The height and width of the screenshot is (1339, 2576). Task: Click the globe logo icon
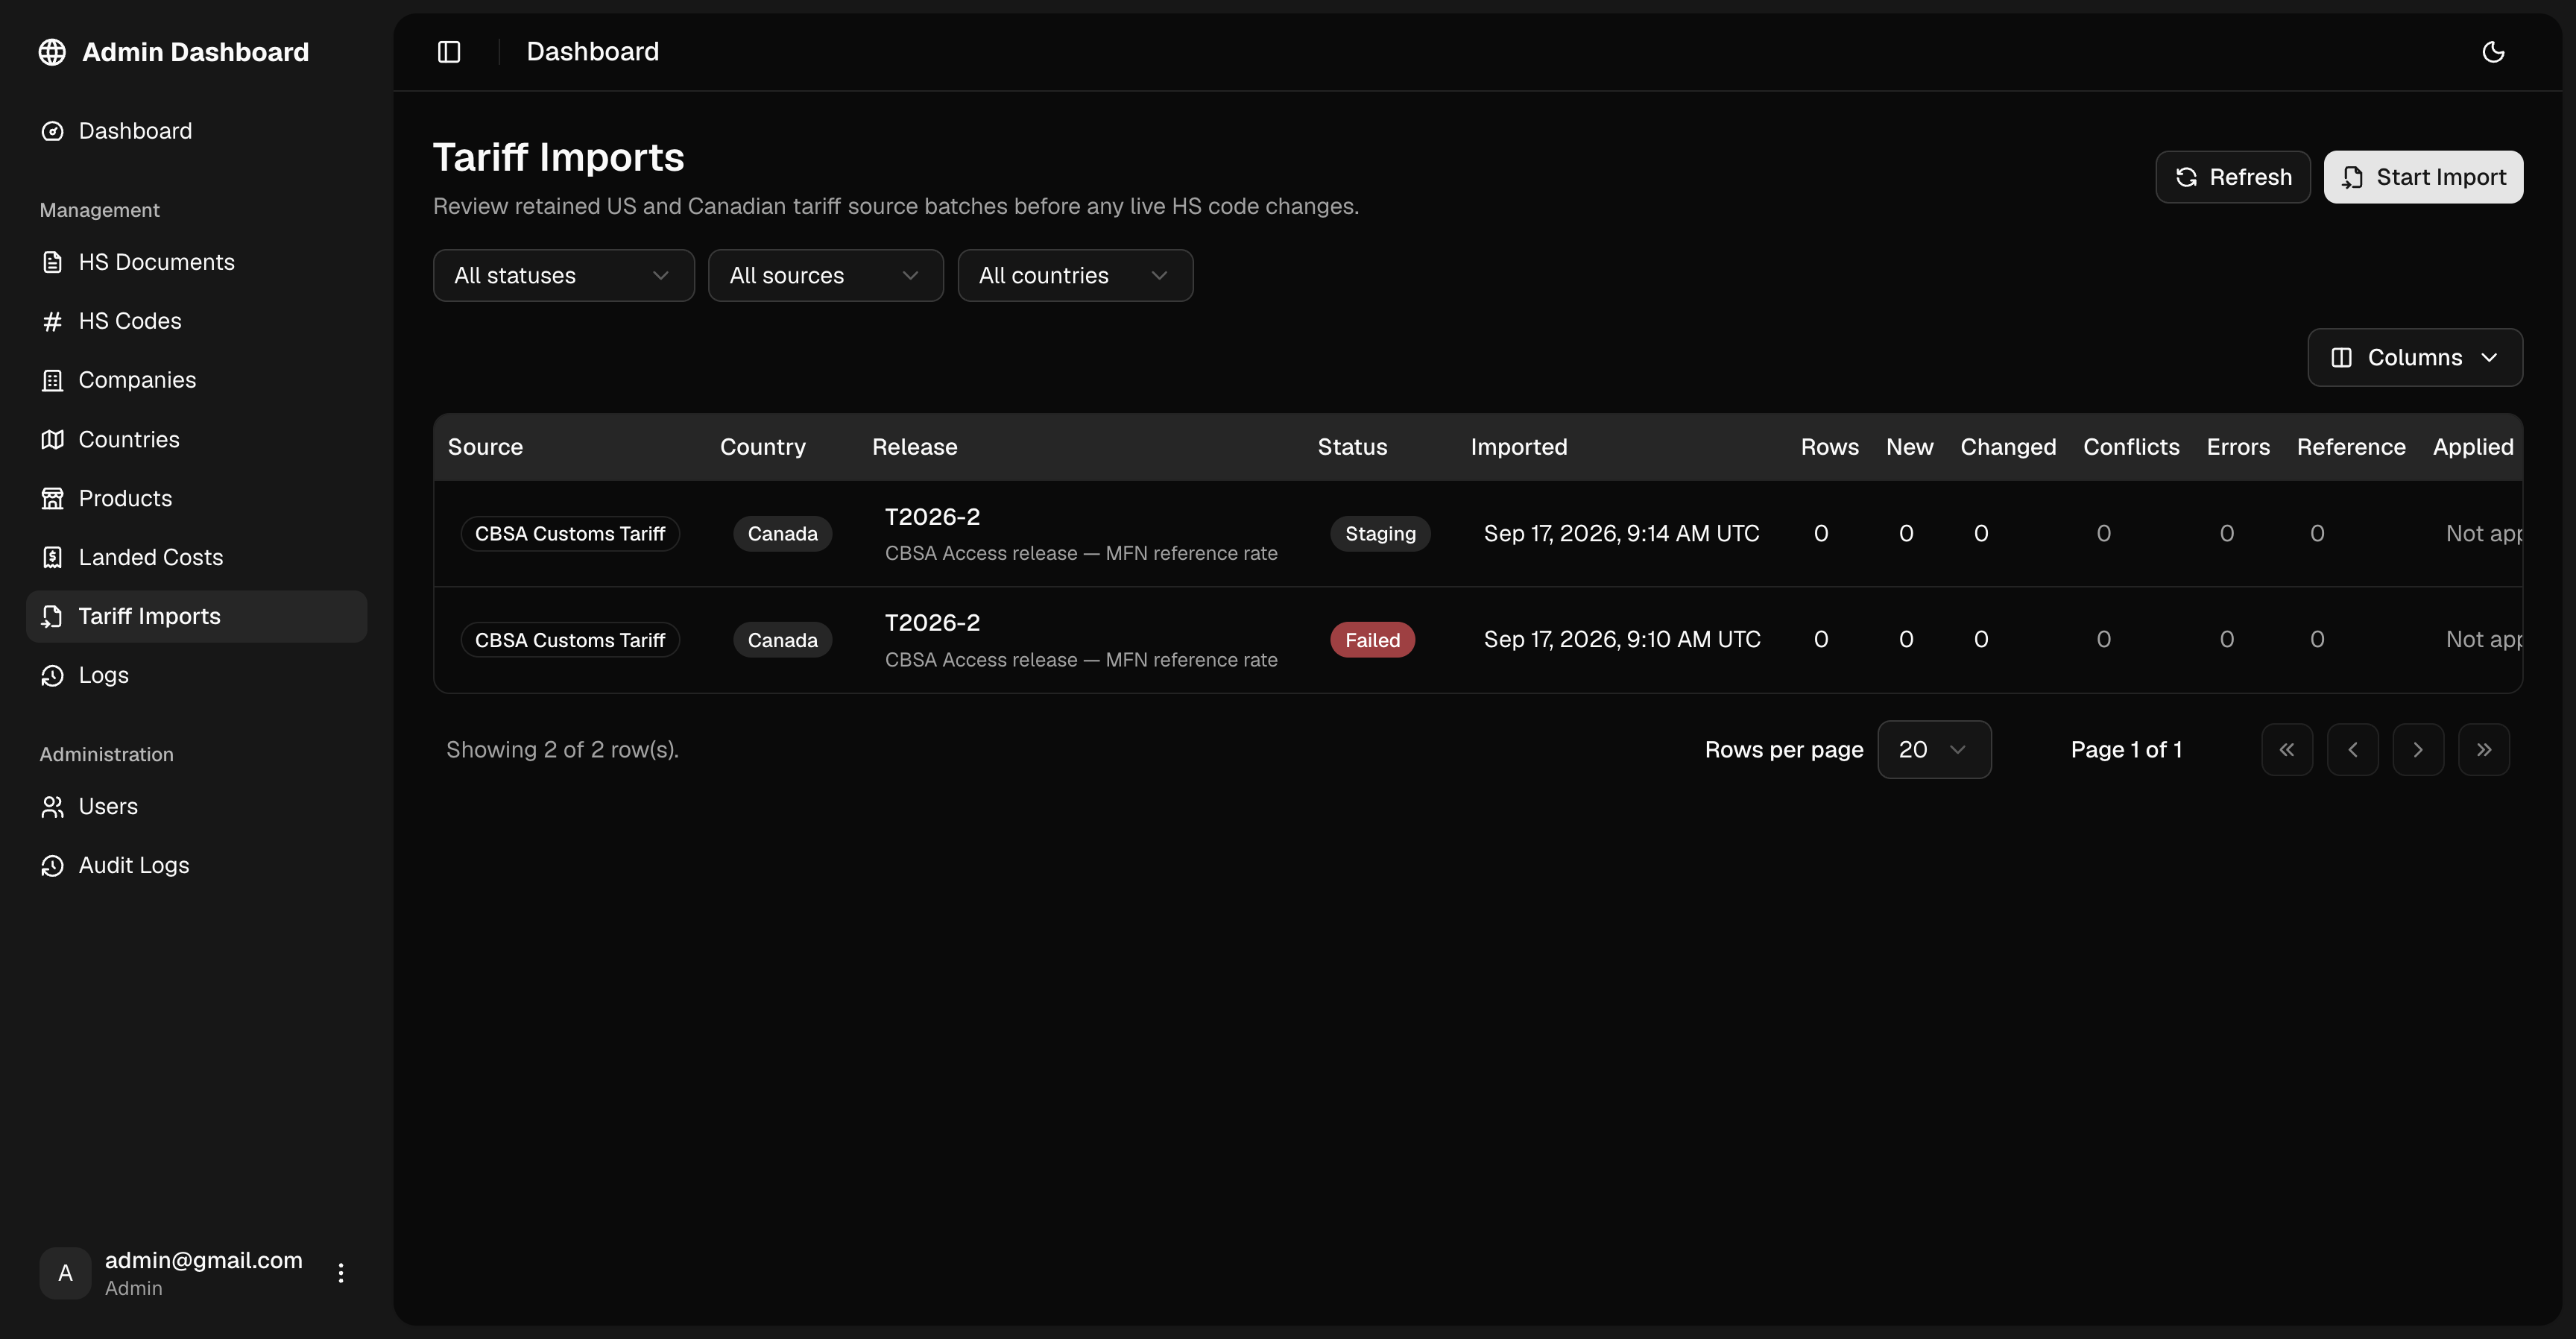click(52, 52)
